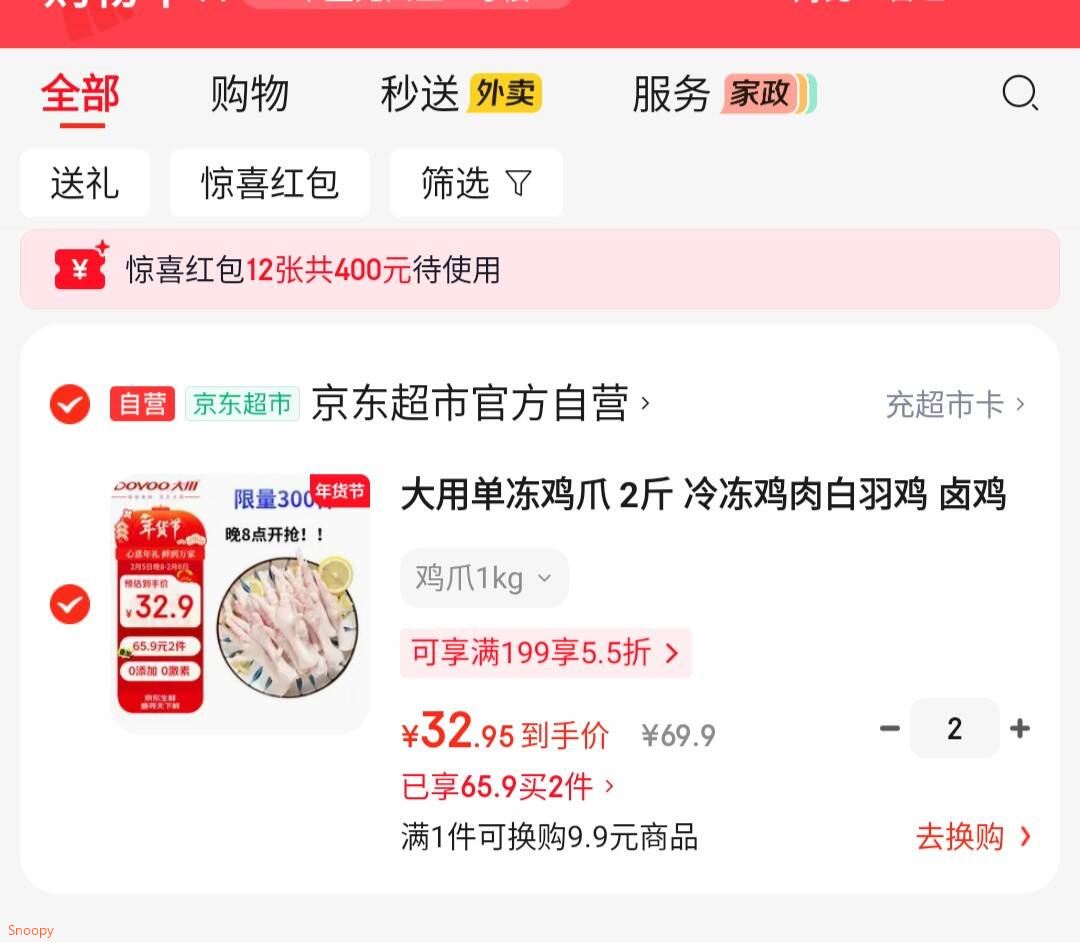Click the filter funnel icon

click(518, 183)
